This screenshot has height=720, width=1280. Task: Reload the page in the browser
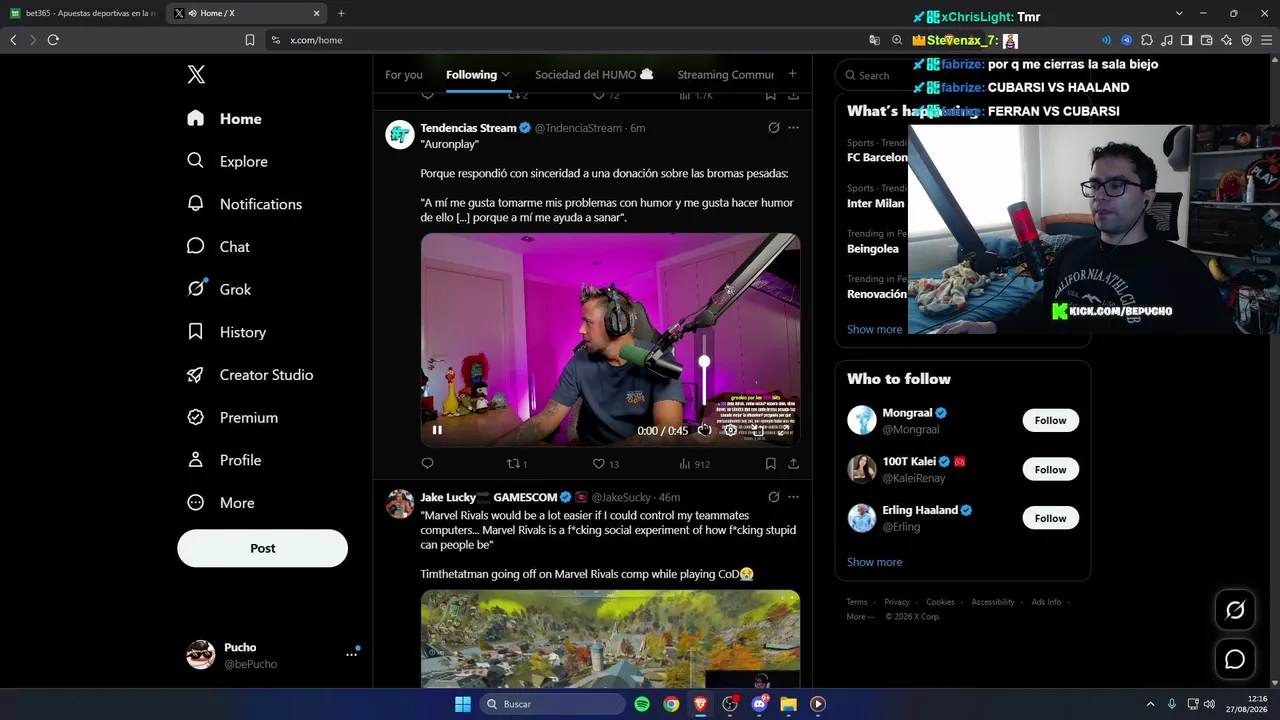click(x=53, y=40)
